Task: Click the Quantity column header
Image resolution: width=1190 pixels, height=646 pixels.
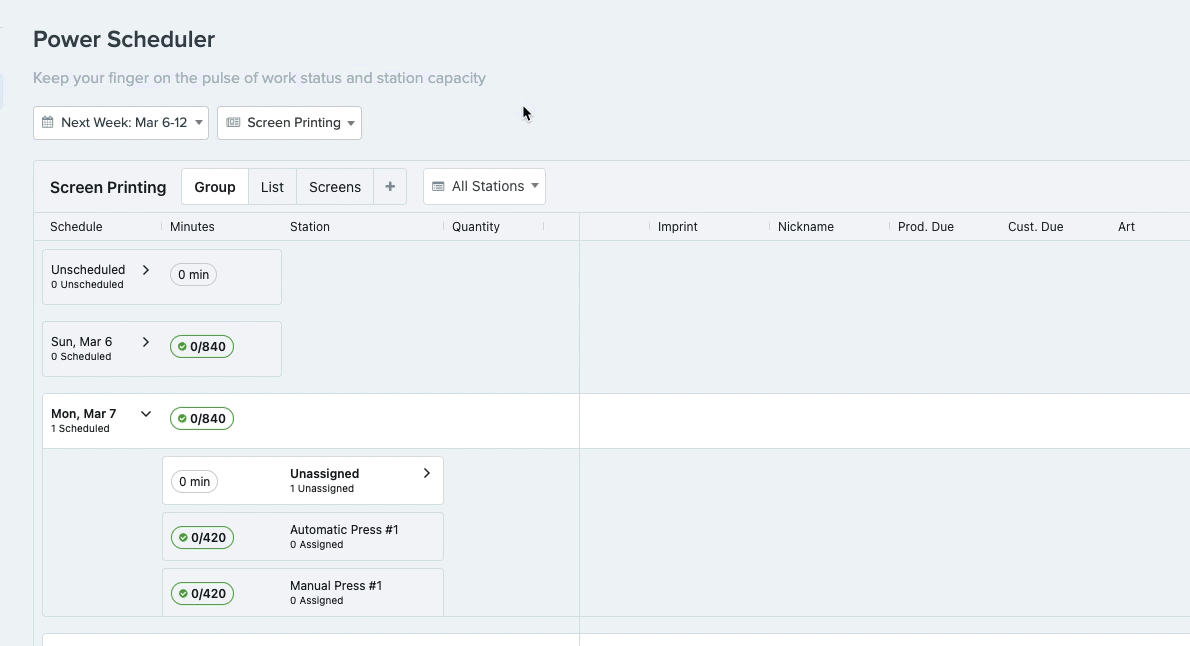Action: click(x=476, y=227)
